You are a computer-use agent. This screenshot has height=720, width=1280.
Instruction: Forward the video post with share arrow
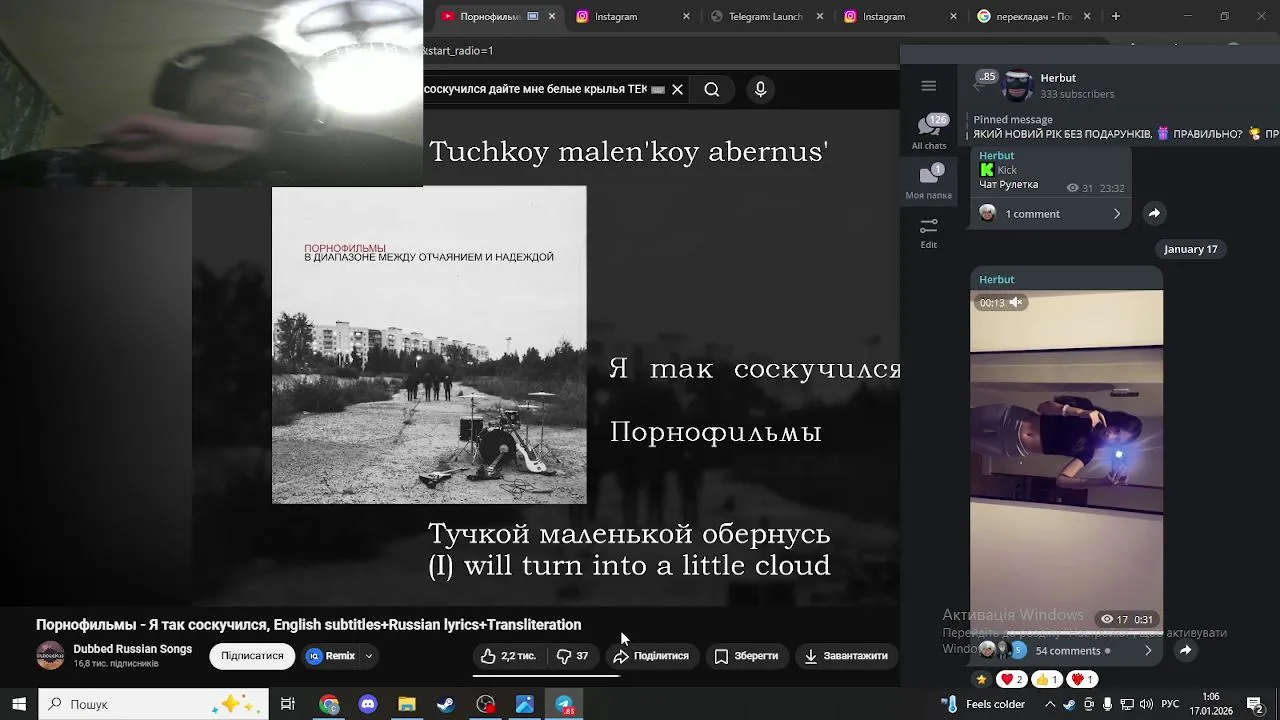[1185, 651]
